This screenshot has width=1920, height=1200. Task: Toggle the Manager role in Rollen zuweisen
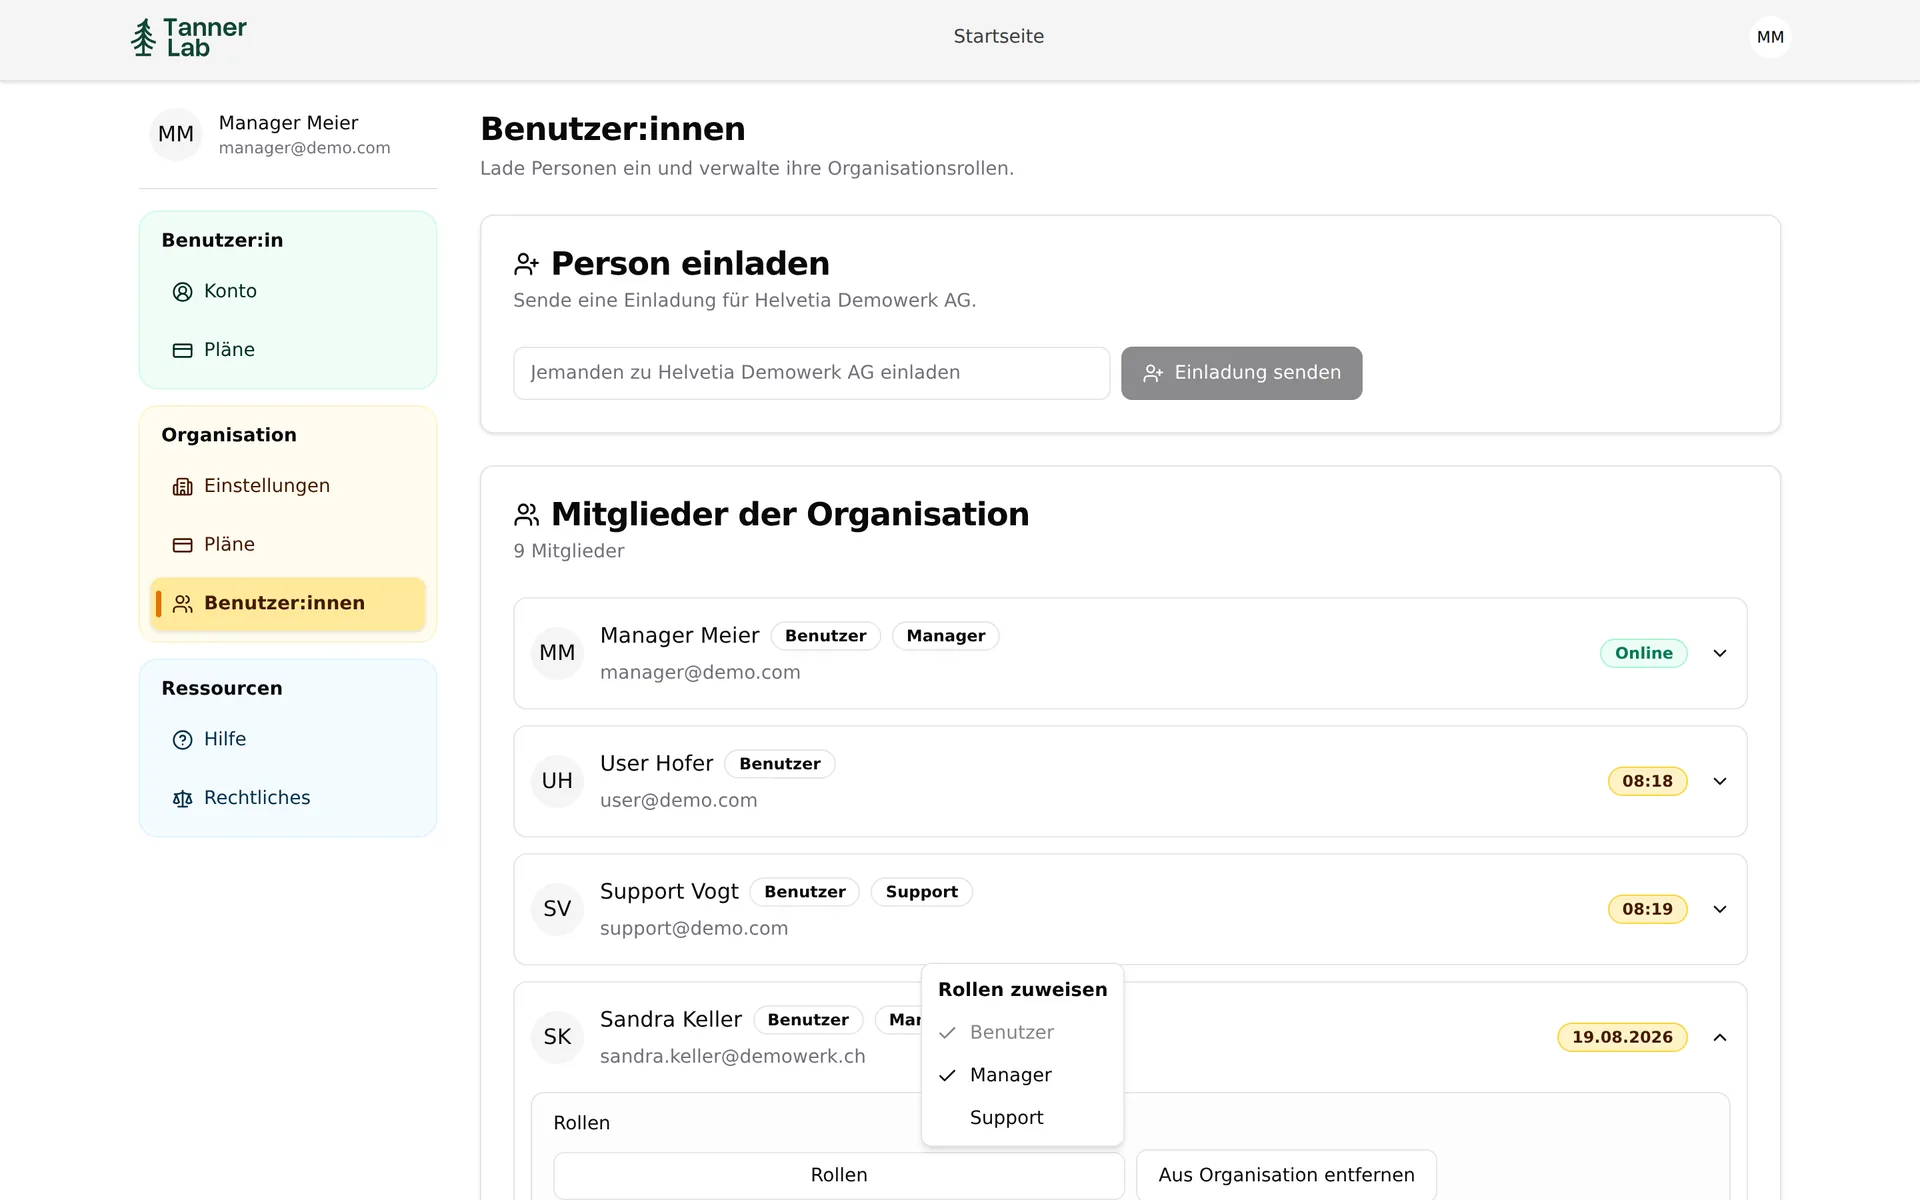click(1022, 1075)
